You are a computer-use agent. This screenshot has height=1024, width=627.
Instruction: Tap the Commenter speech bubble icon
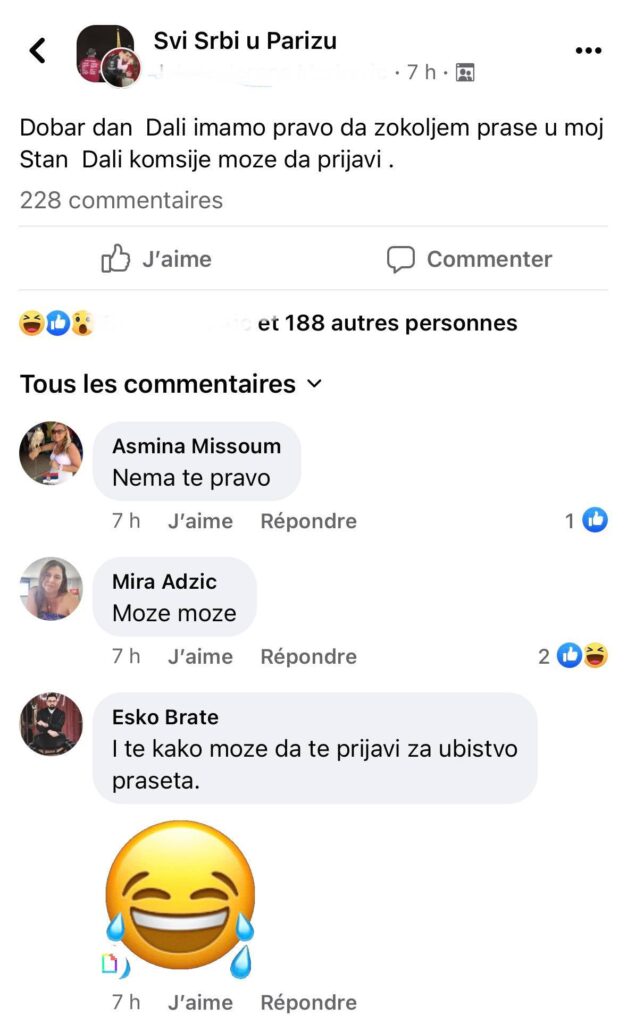(401, 260)
